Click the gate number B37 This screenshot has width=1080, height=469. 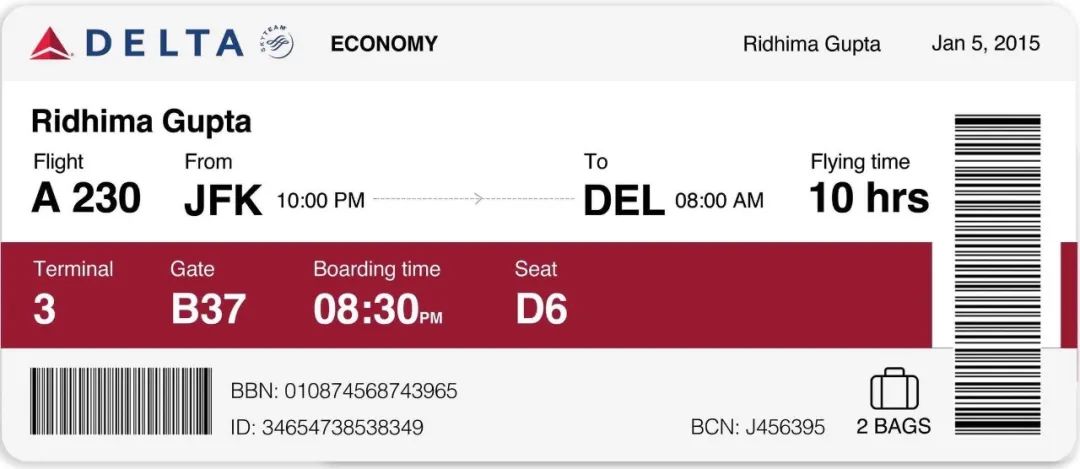click(208, 309)
